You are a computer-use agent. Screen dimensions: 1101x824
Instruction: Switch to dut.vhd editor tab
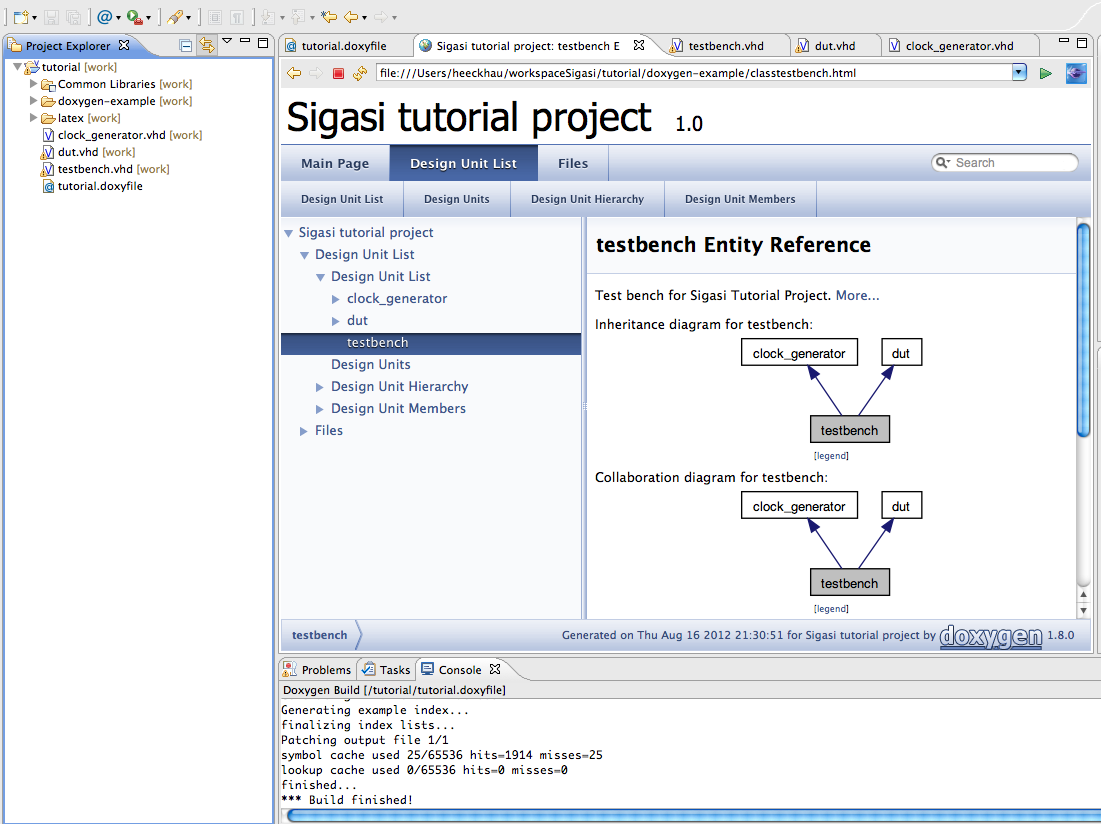click(x=835, y=46)
